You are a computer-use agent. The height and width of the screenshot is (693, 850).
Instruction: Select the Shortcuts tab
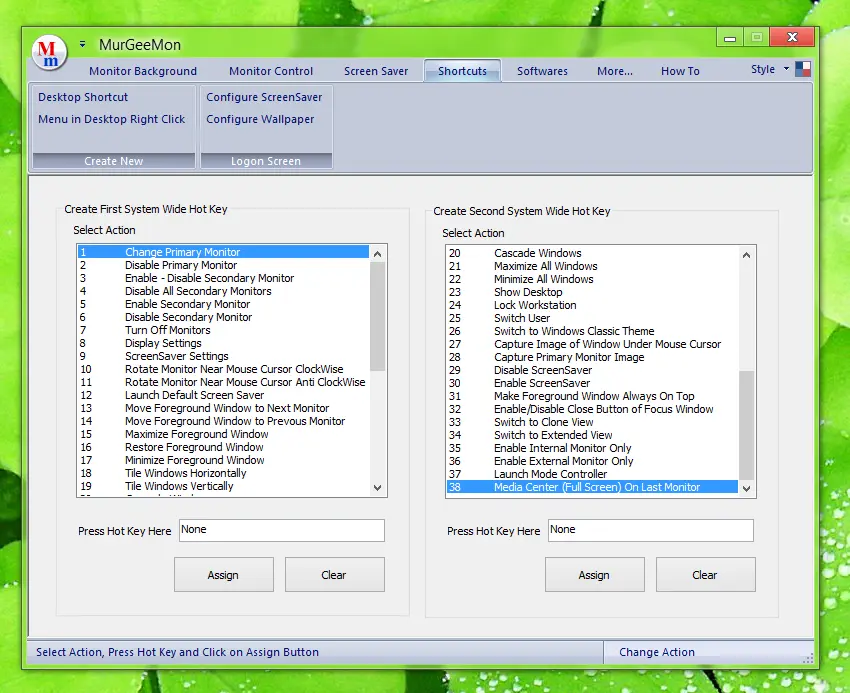click(462, 71)
